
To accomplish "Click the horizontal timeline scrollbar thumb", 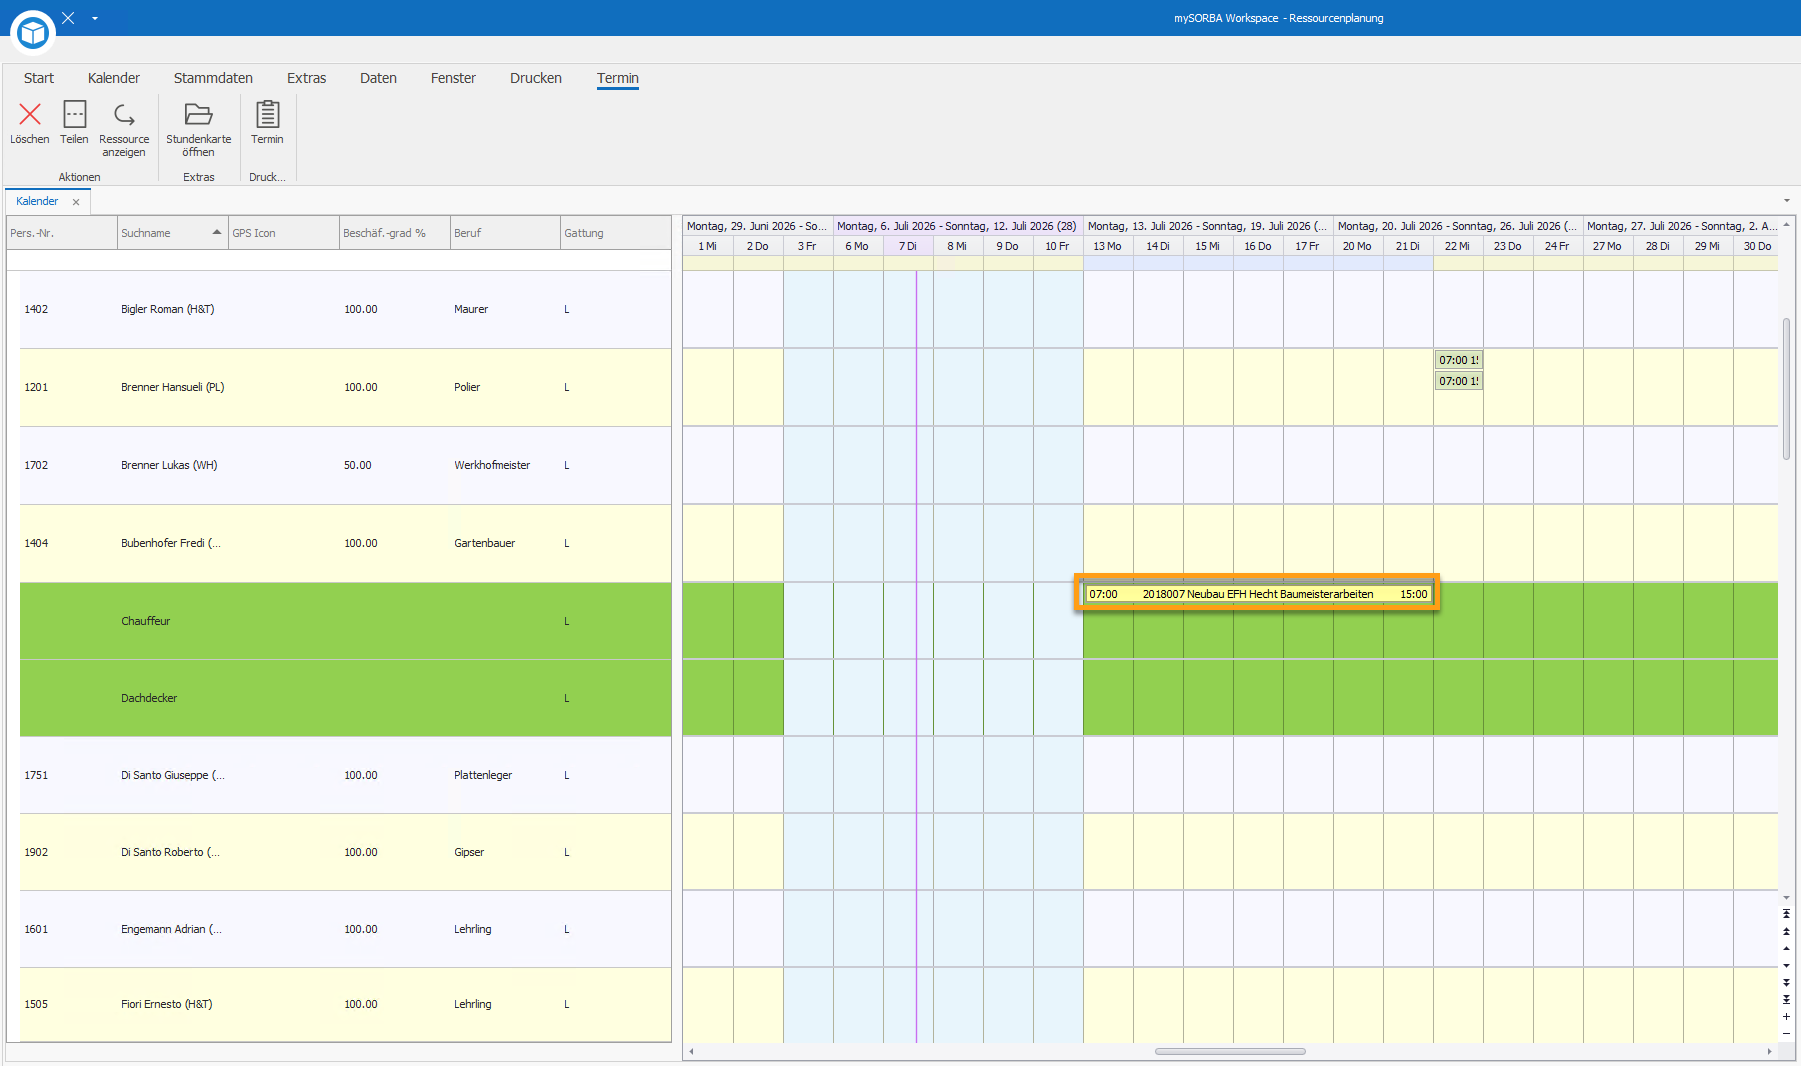I will coord(1230,1051).
